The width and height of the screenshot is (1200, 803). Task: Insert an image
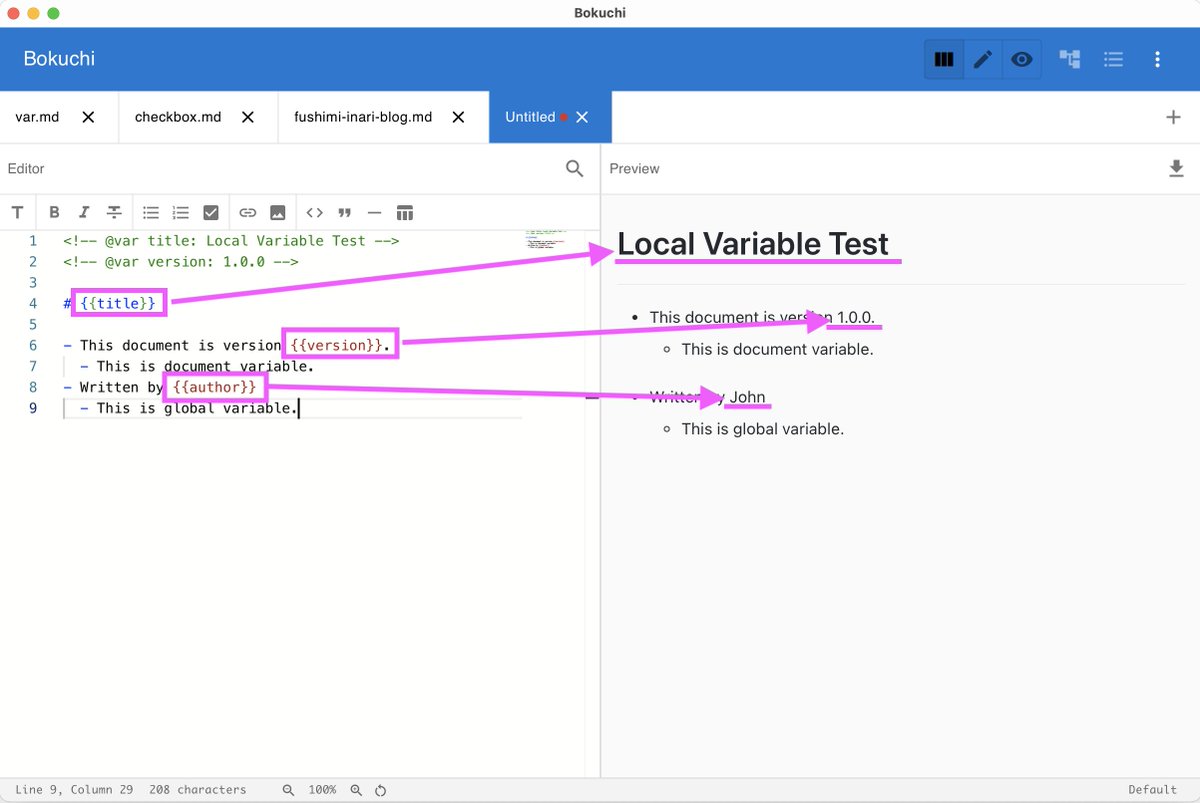coord(278,212)
